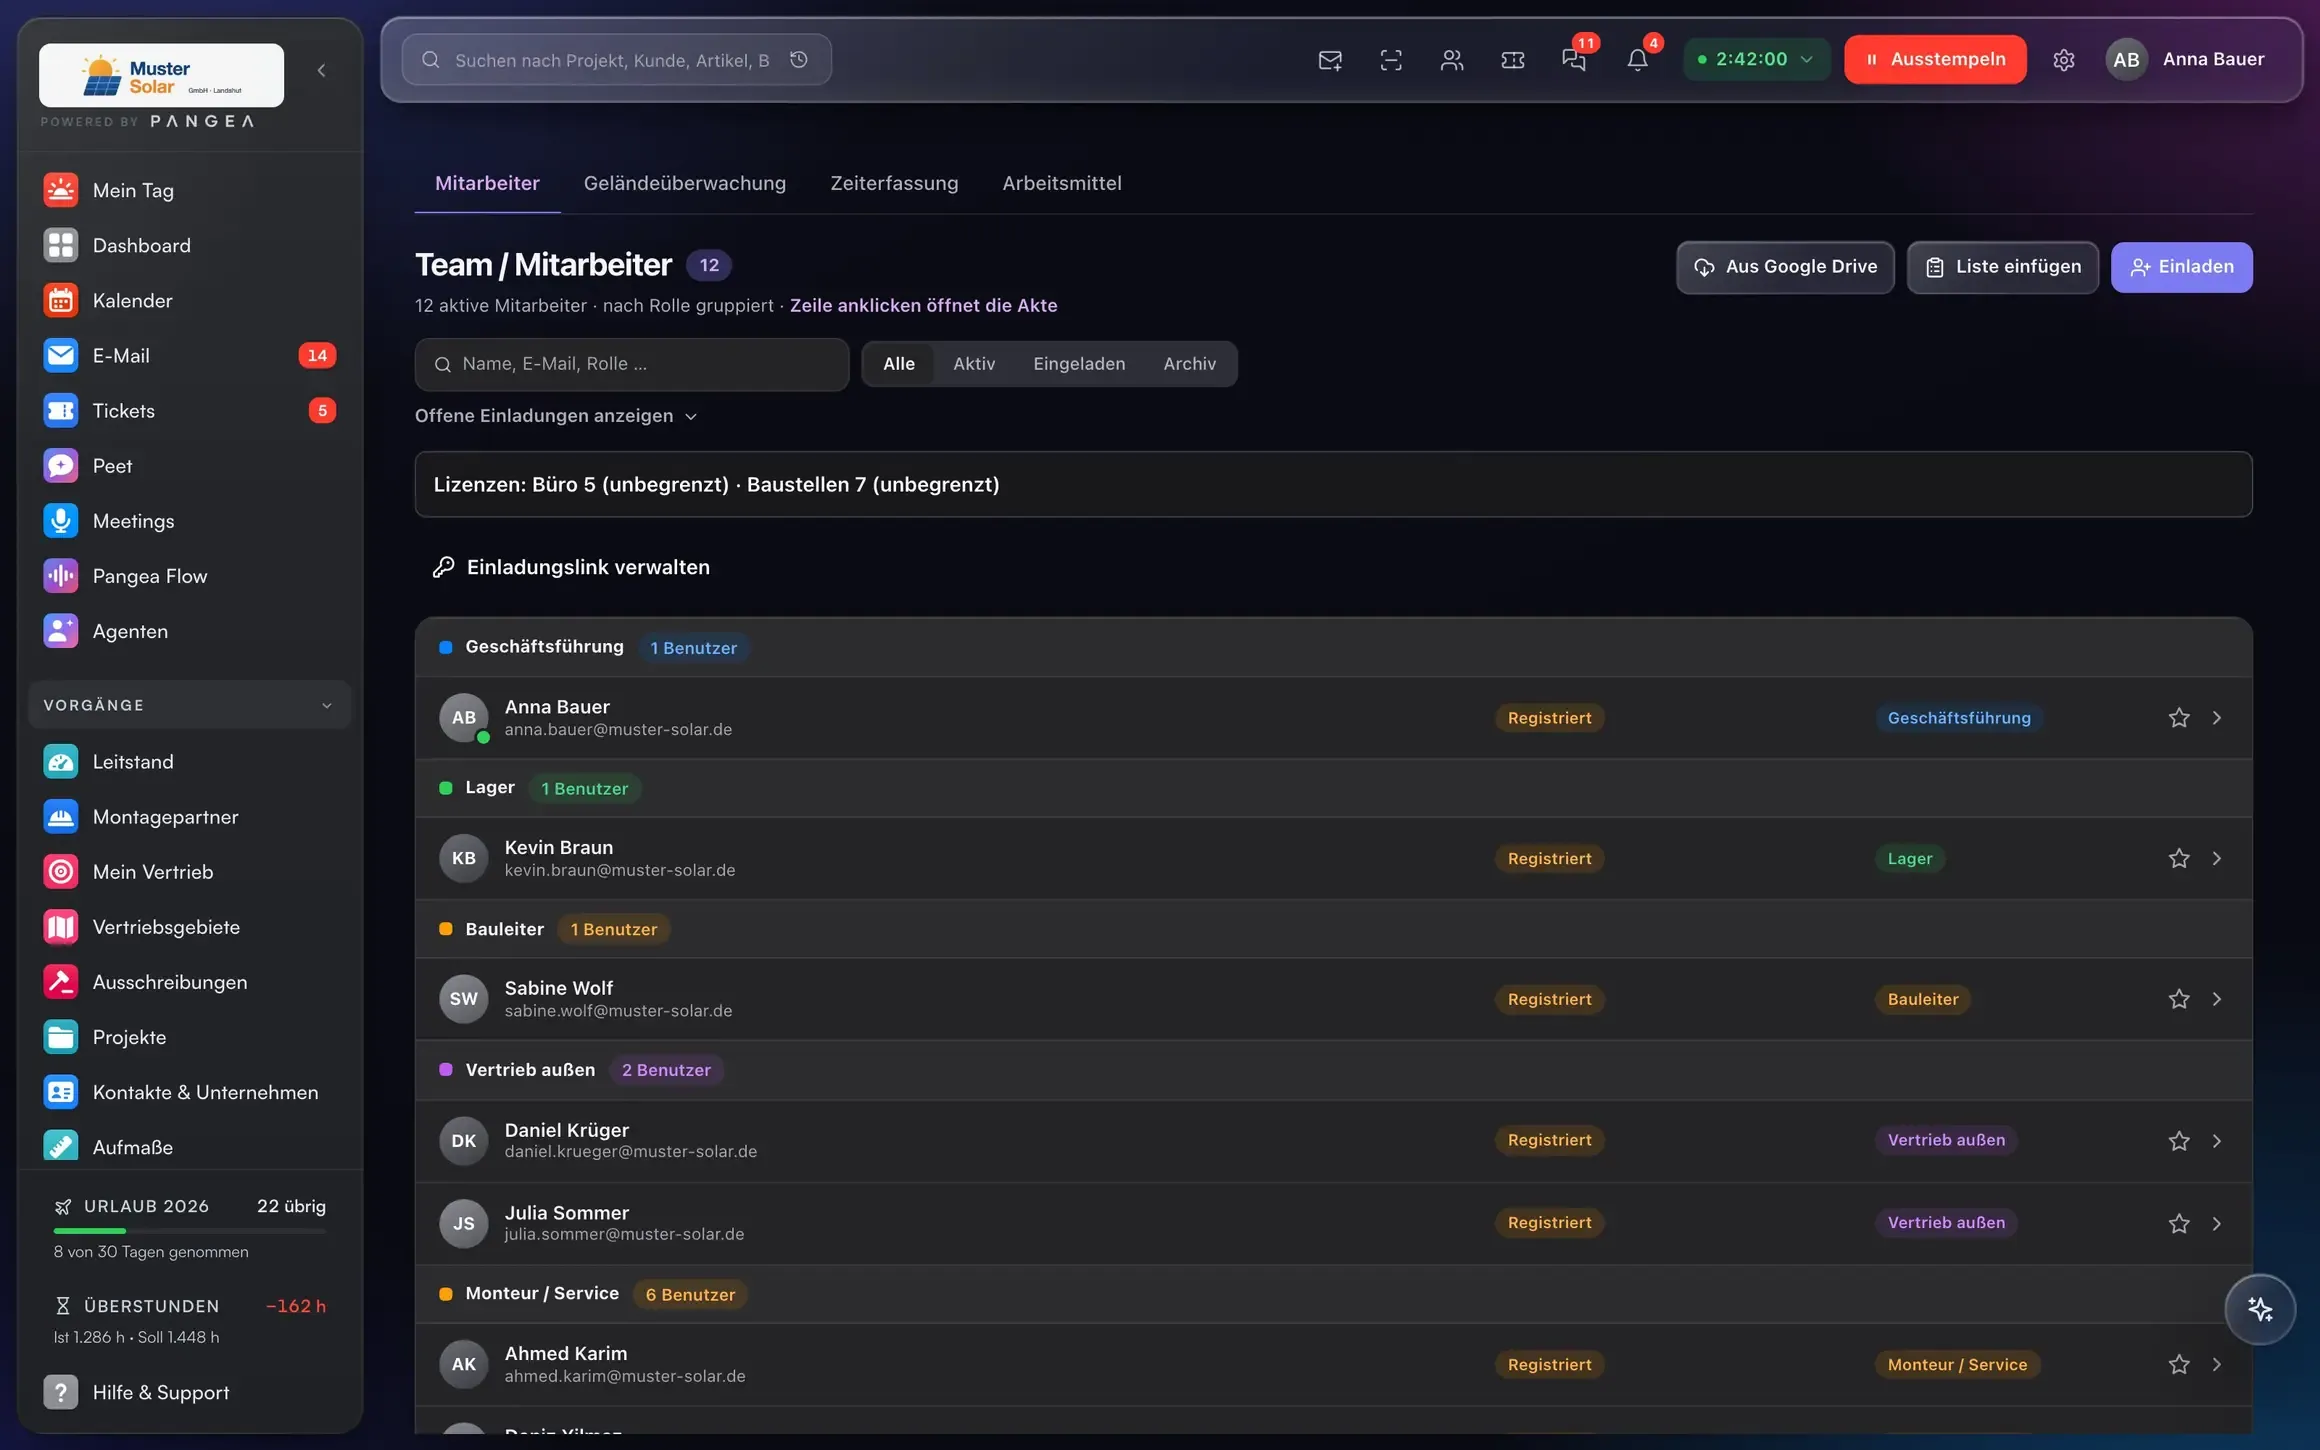
Task: Click the search history clock icon
Action: [799, 60]
